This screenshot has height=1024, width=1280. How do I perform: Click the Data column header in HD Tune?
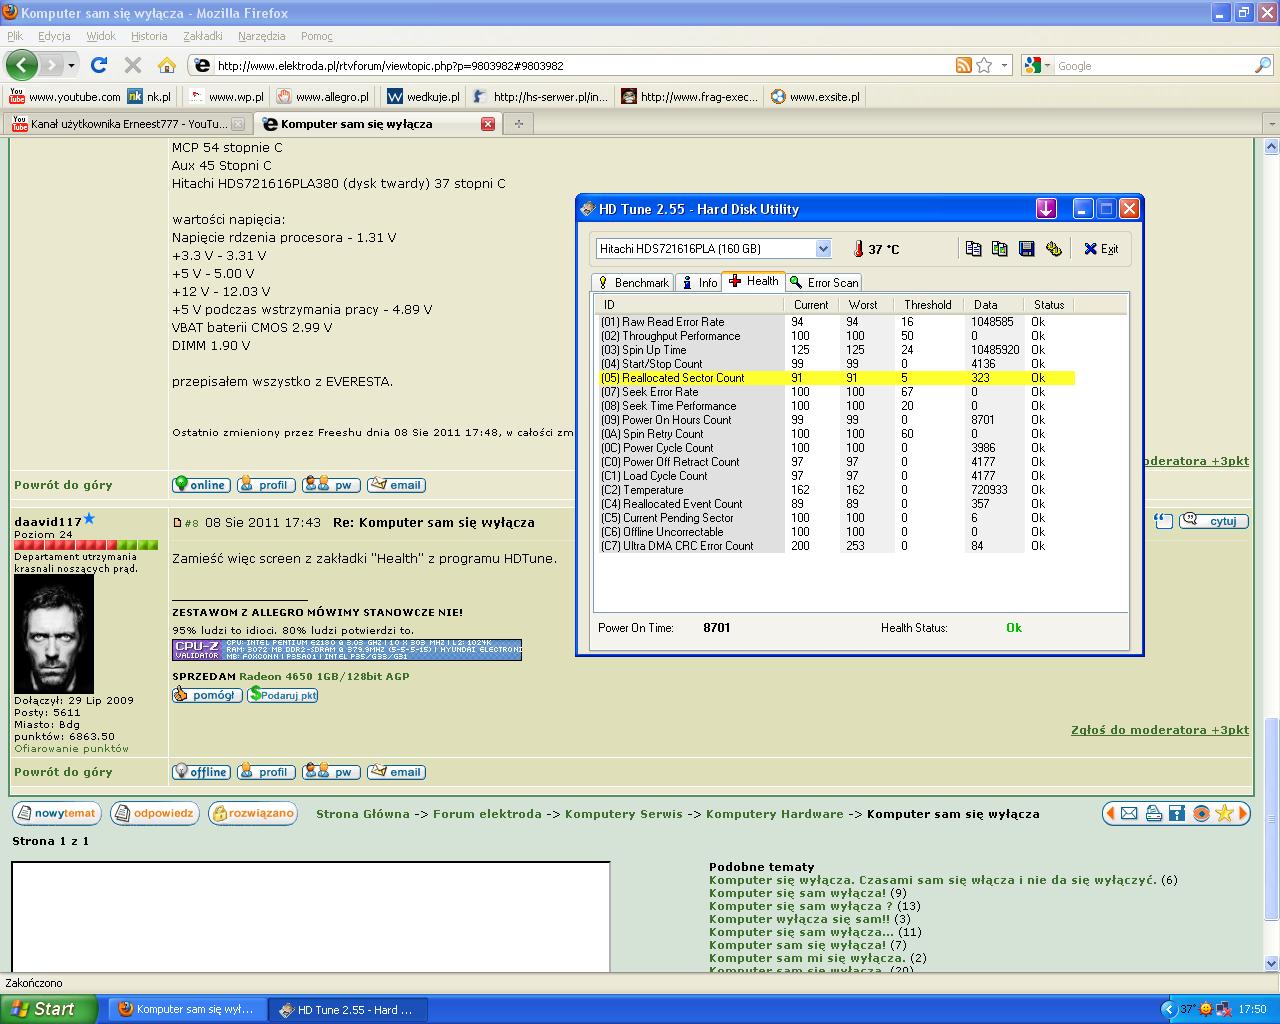point(994,305)
